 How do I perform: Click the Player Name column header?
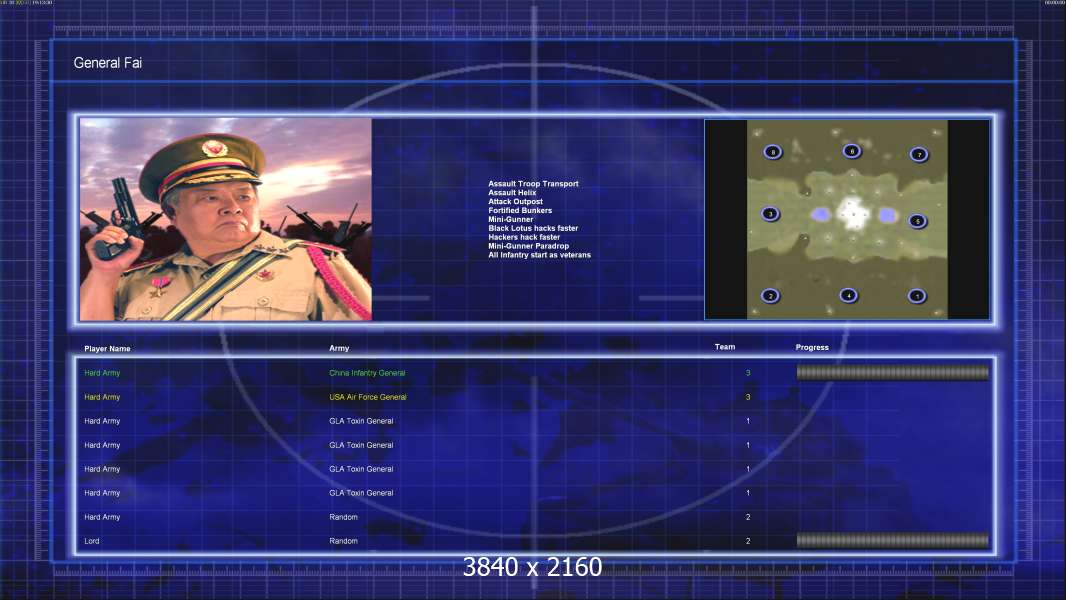107,349
